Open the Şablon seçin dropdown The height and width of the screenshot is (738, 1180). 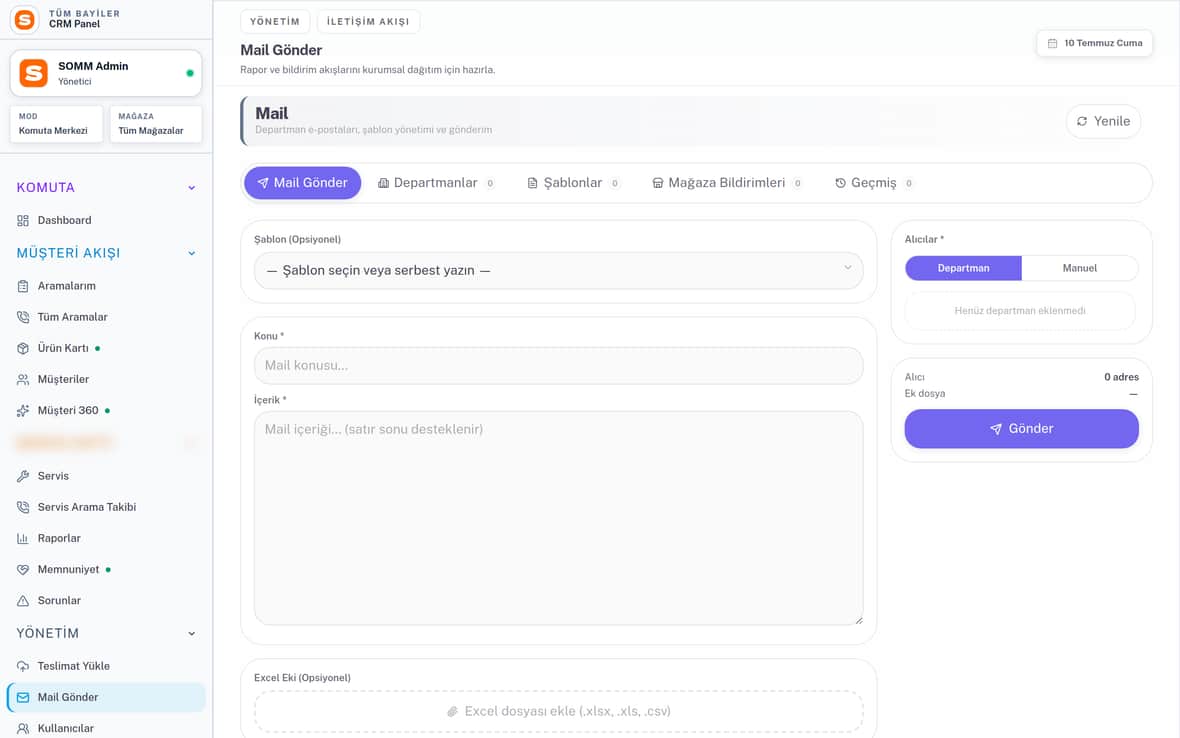558,271
